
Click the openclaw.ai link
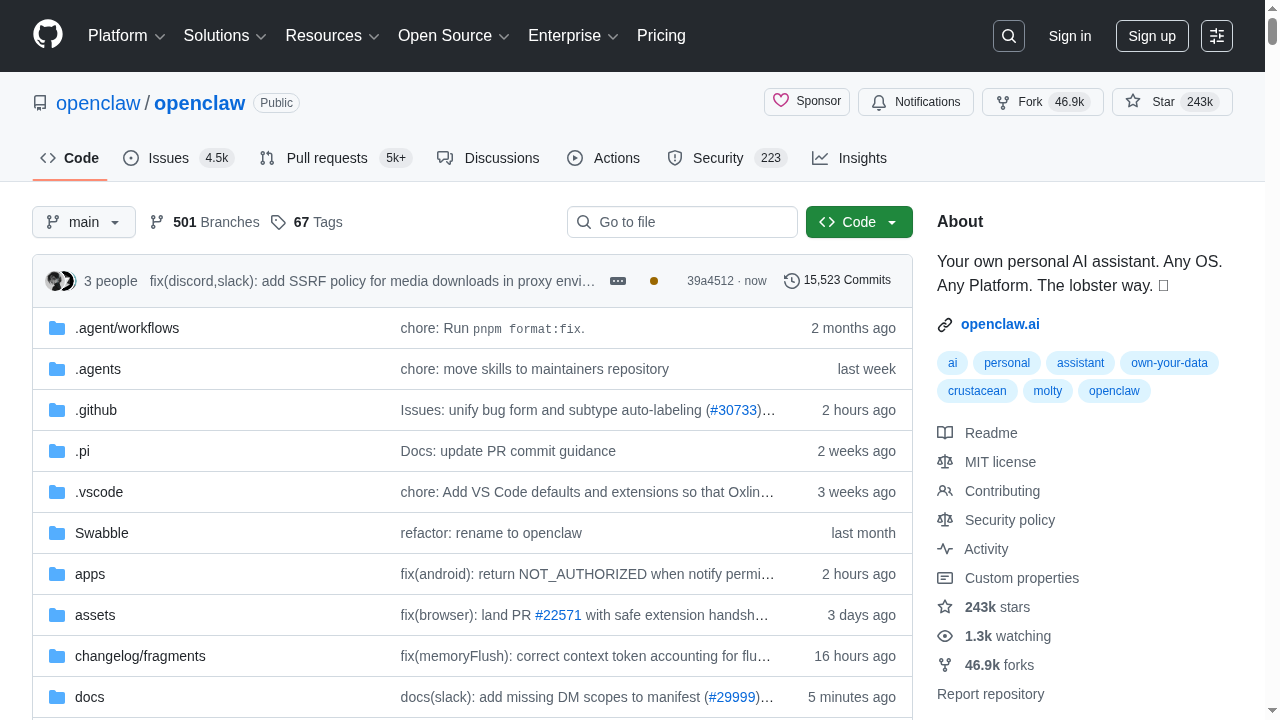coord(1000,324)
